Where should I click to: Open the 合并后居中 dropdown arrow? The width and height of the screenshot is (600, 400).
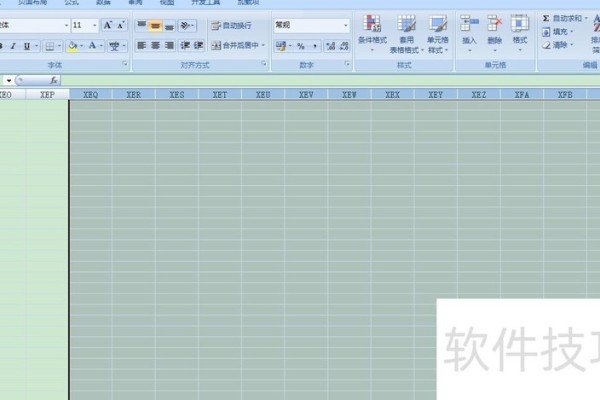pos(263,45)
